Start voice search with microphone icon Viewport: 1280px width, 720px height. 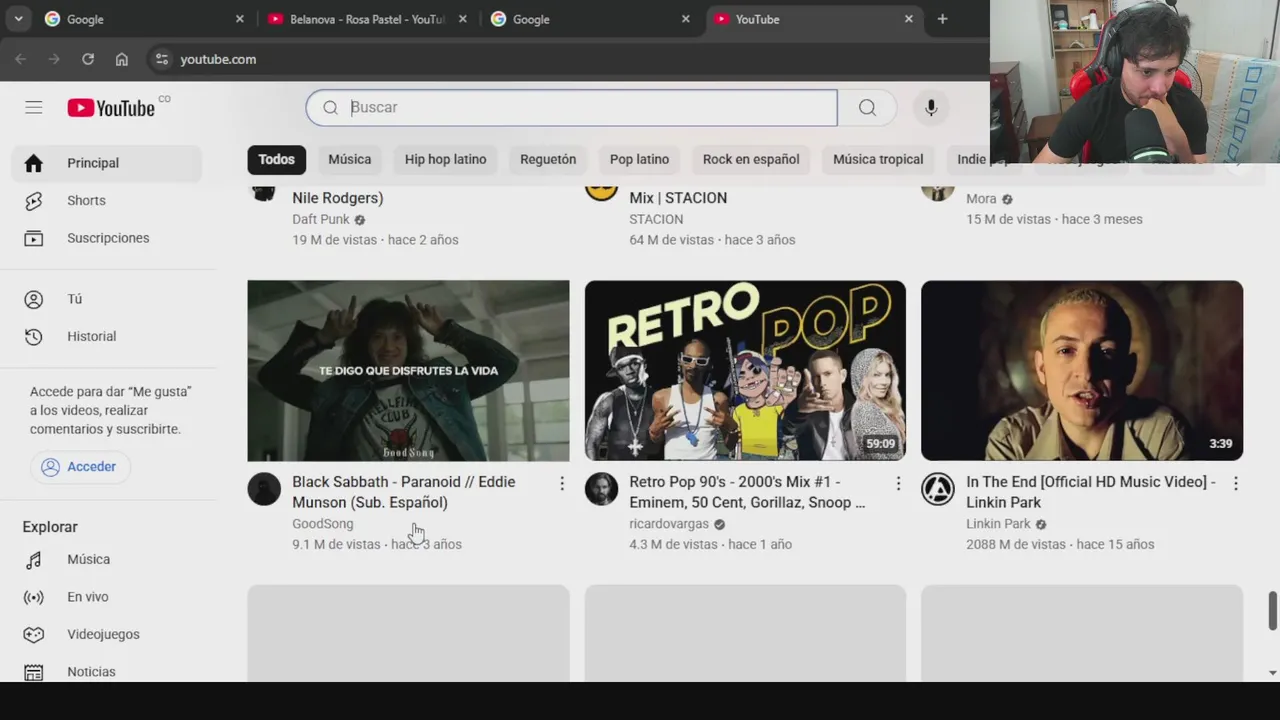pyautogui.click(x=931, y=108)
